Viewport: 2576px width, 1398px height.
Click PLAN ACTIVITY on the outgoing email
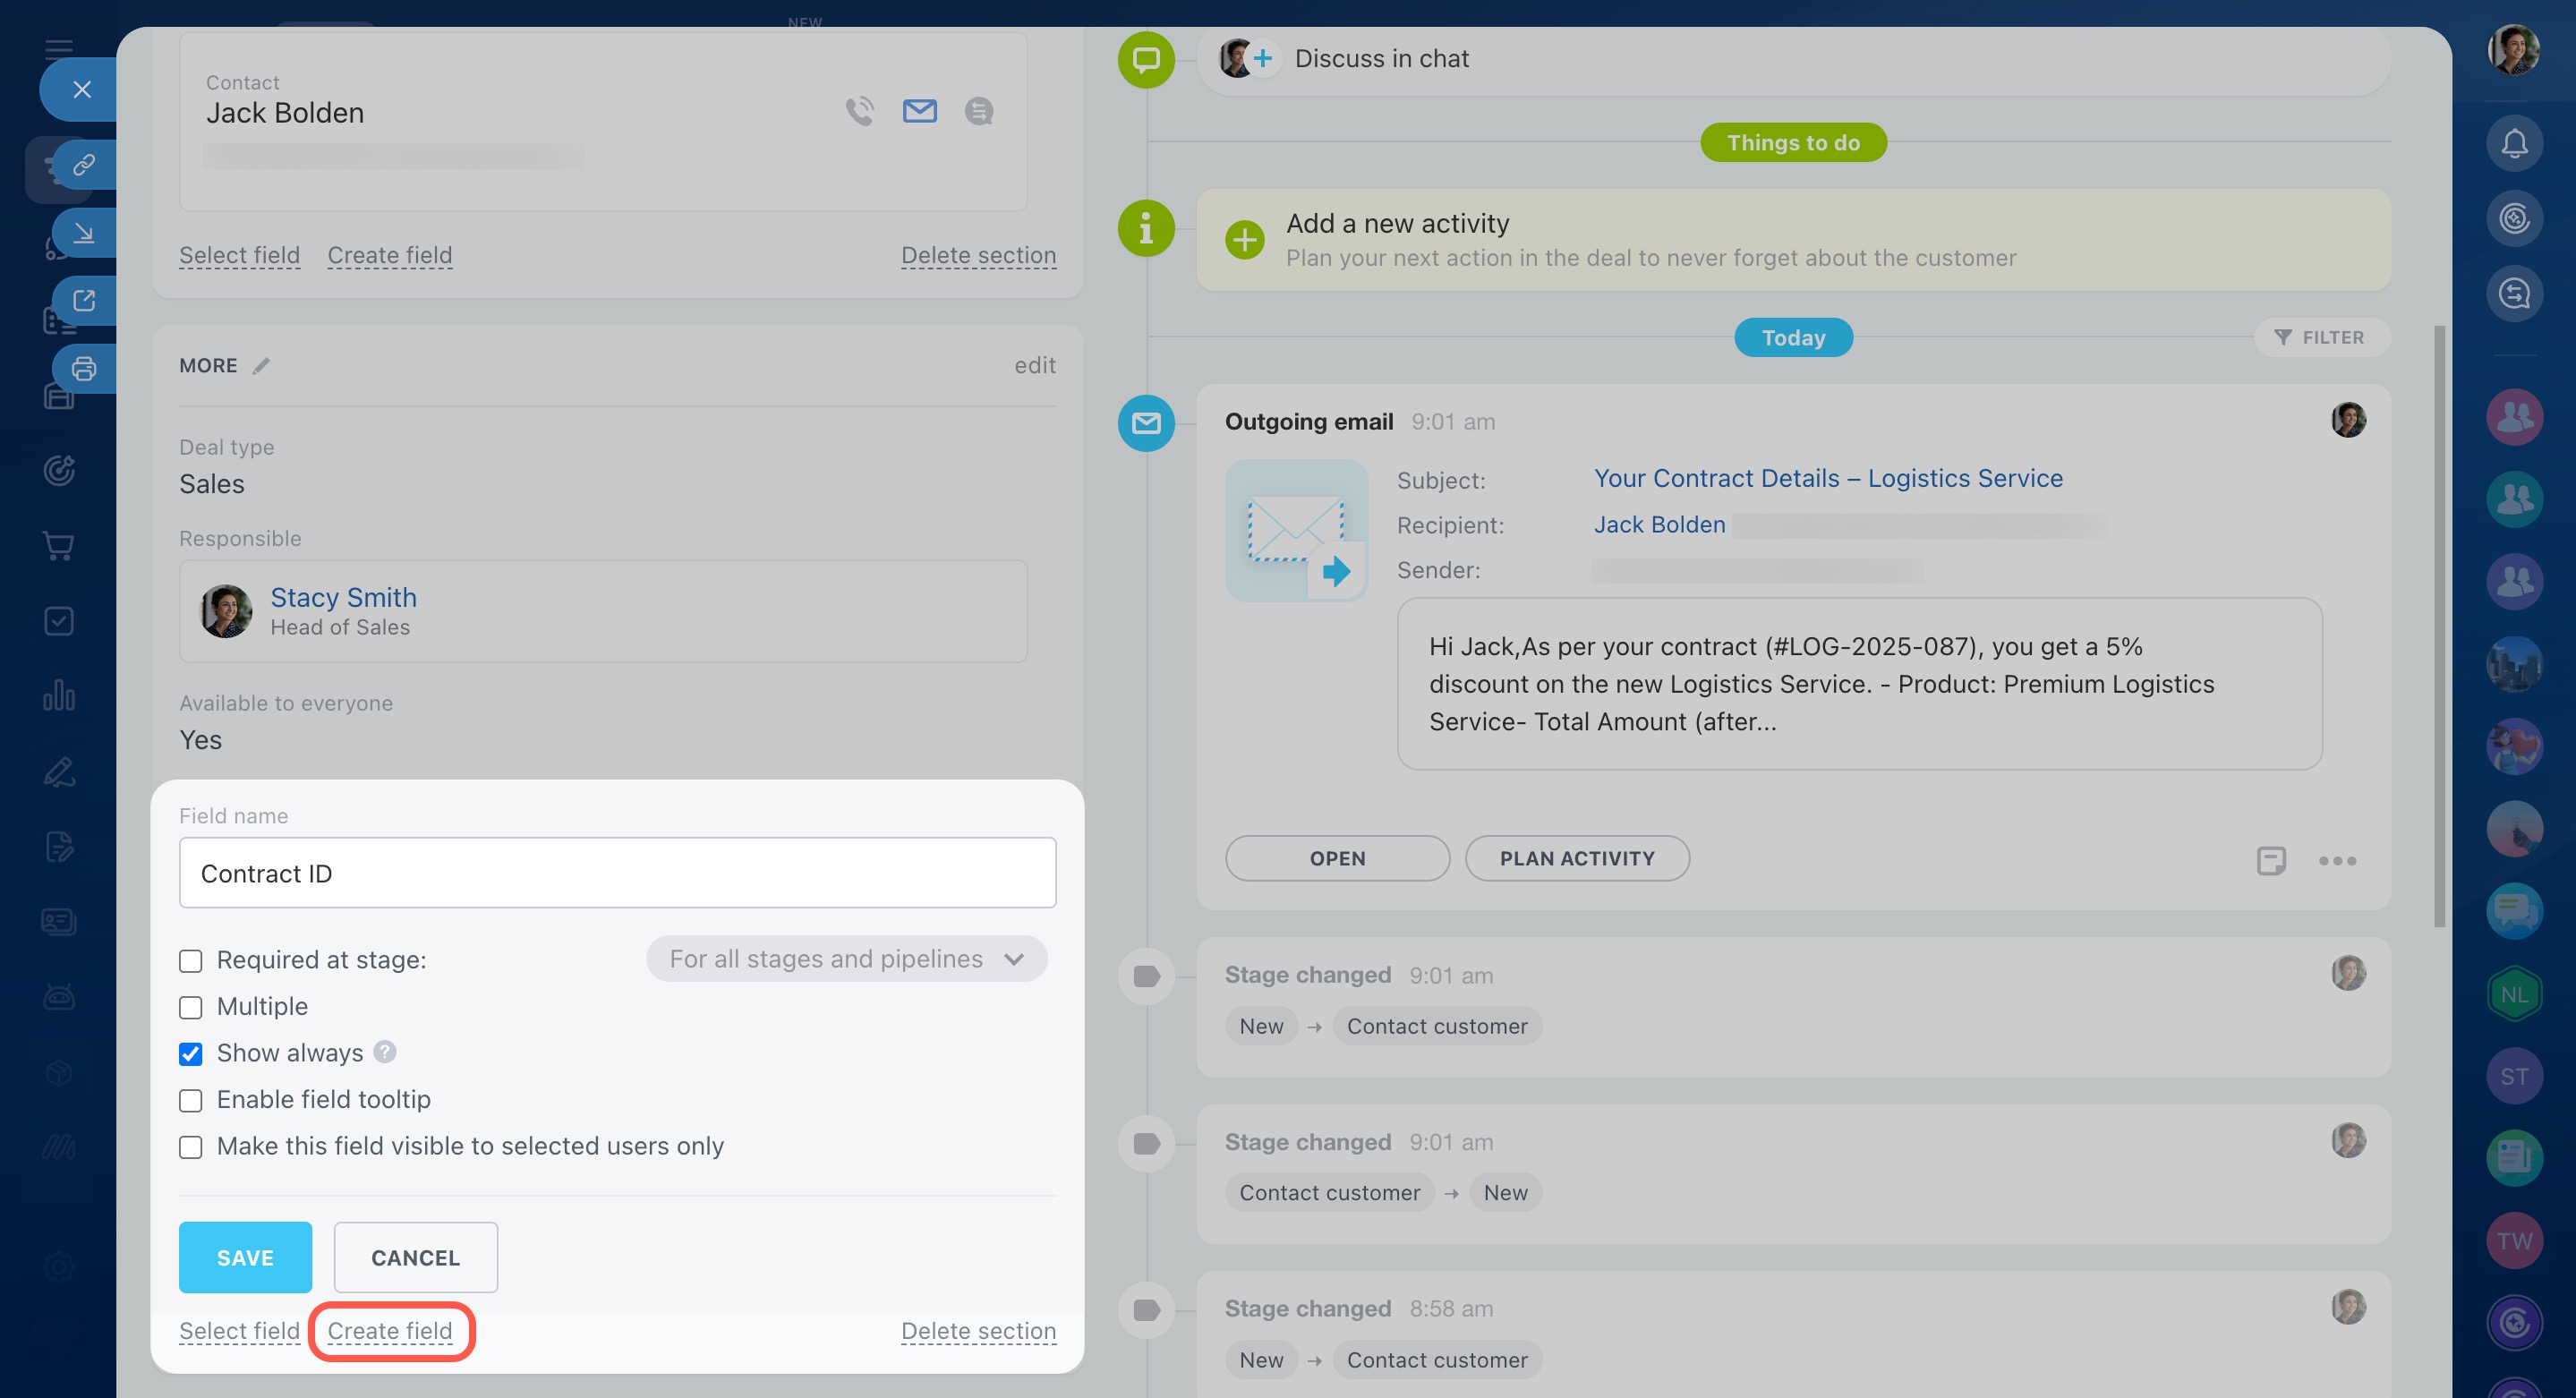1577,859
